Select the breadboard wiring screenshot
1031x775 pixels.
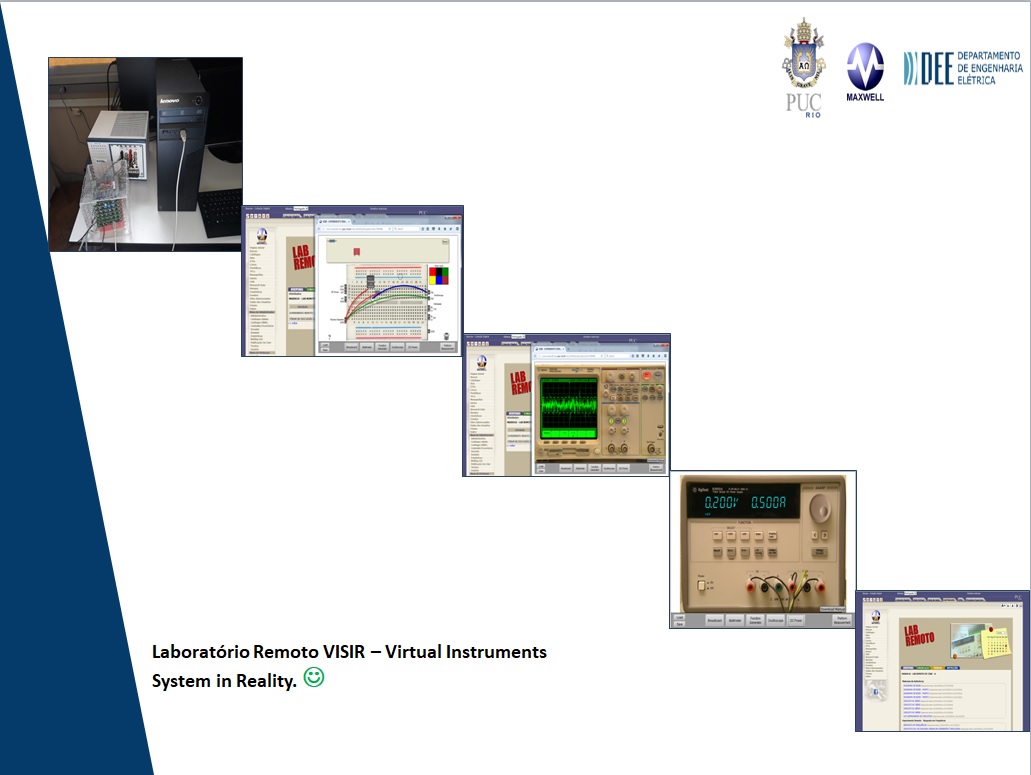pos(352,281)
